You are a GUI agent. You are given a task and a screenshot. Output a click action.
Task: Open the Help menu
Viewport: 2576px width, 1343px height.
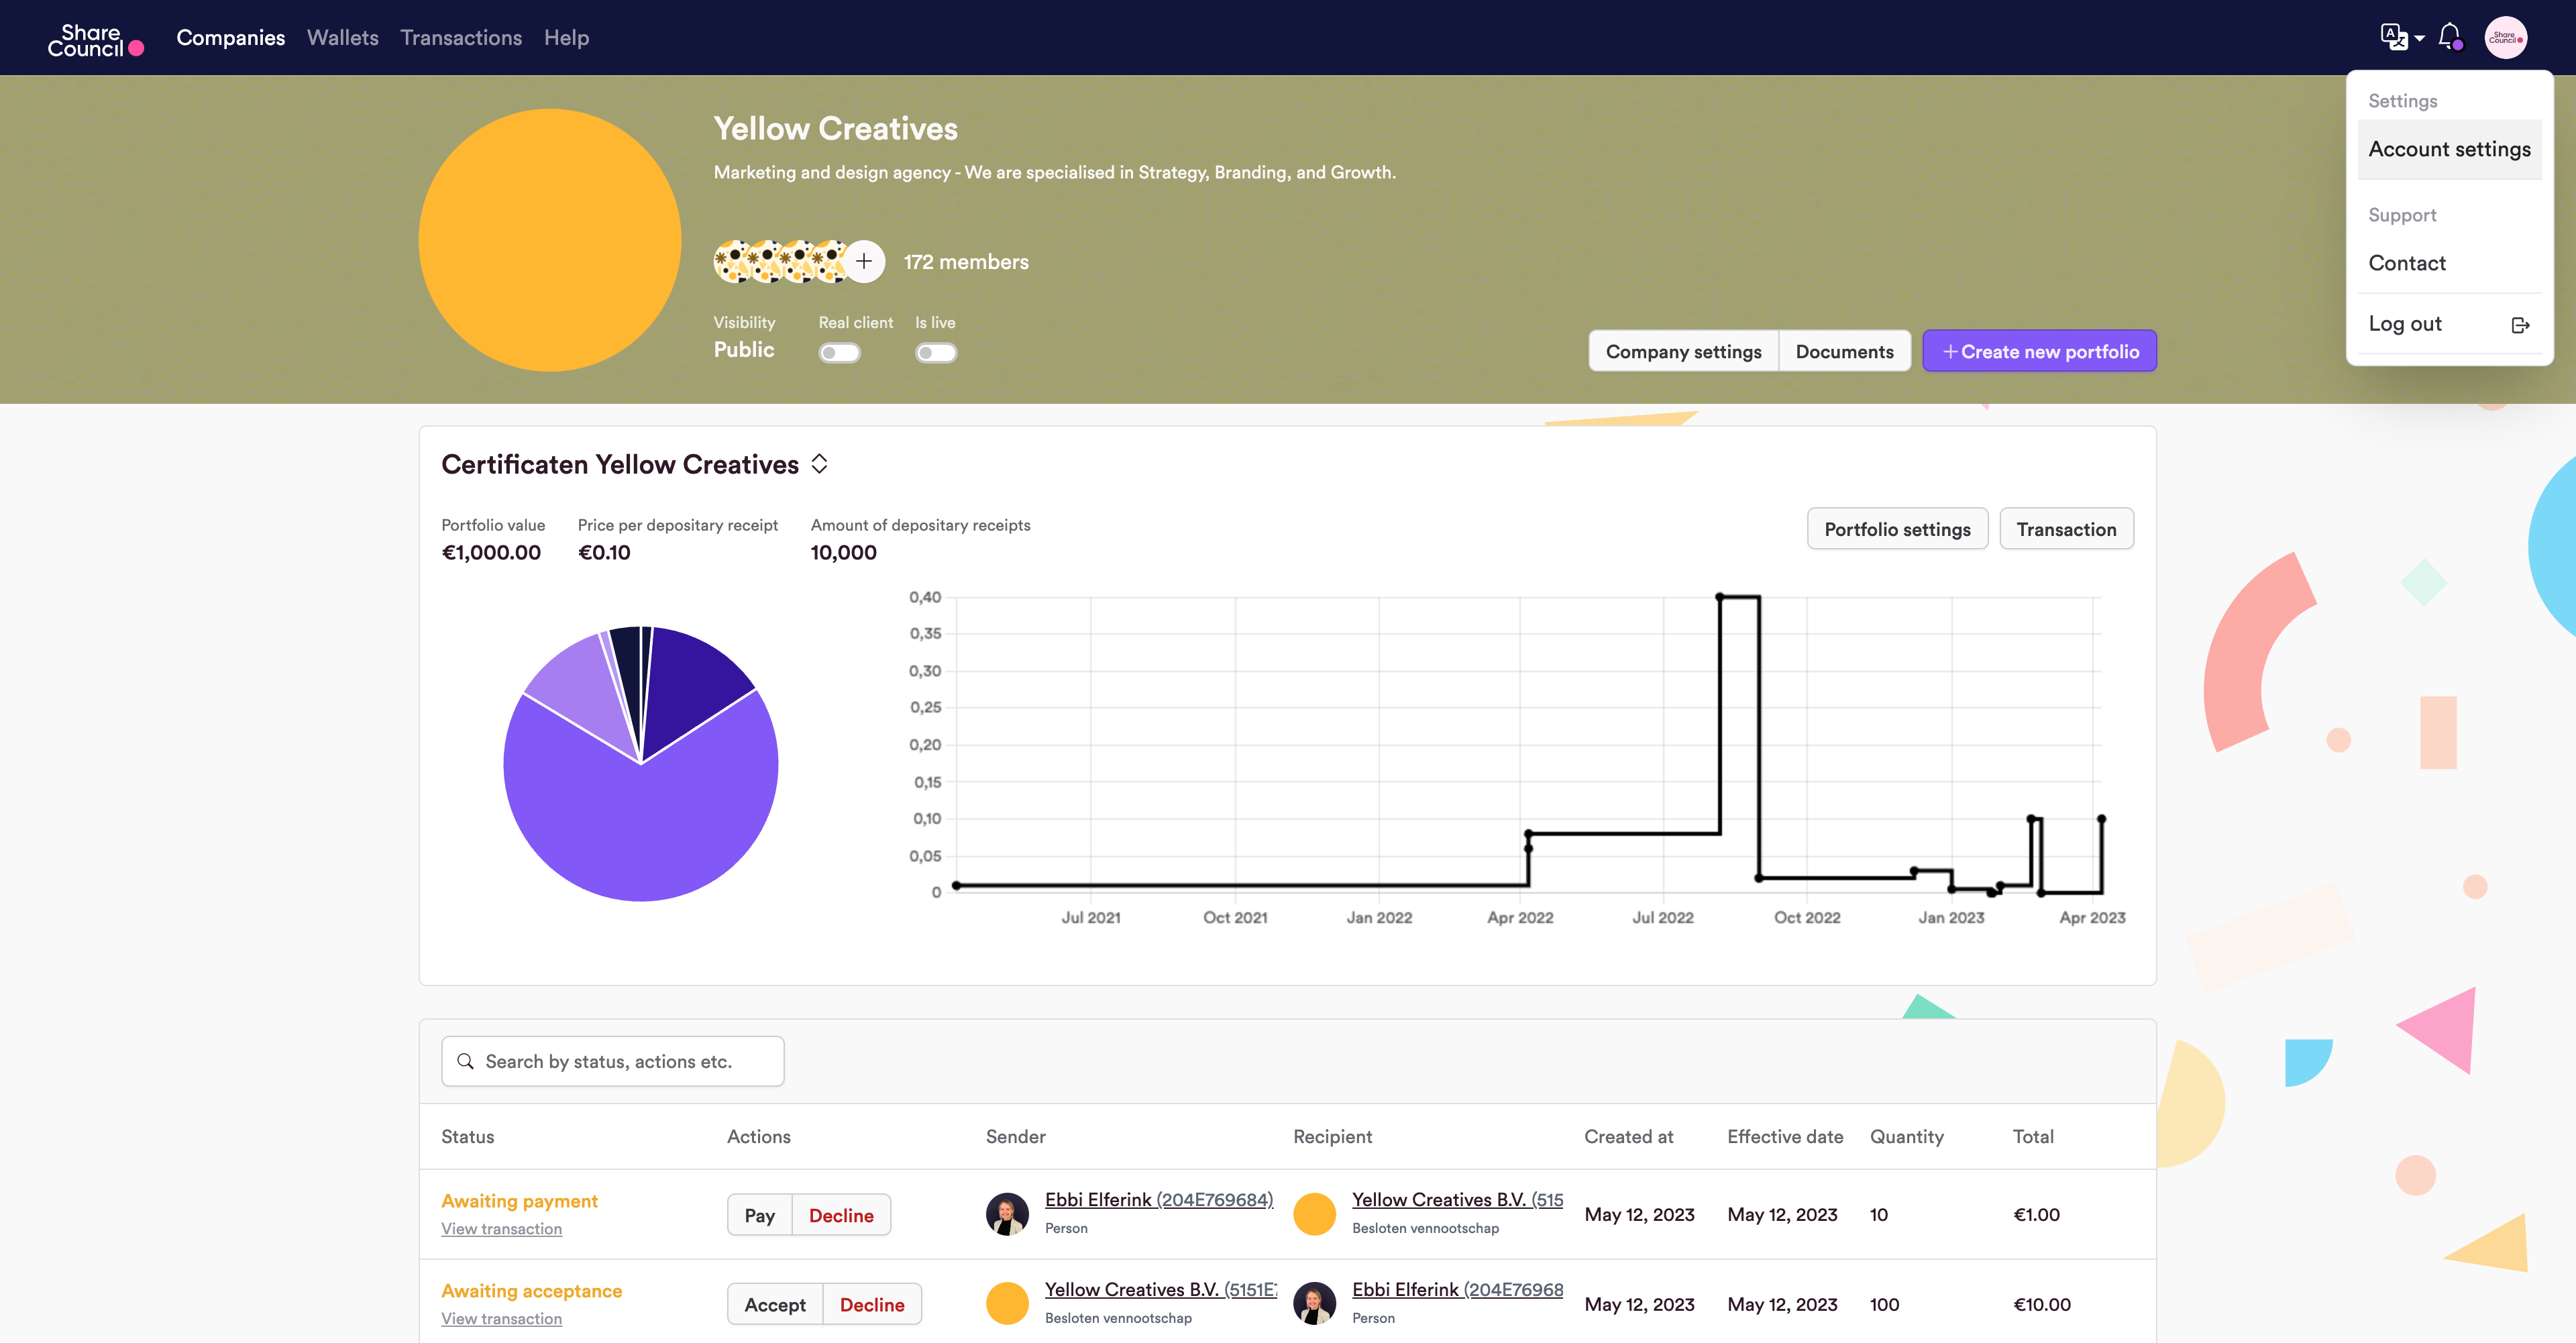tap(566, 38)
